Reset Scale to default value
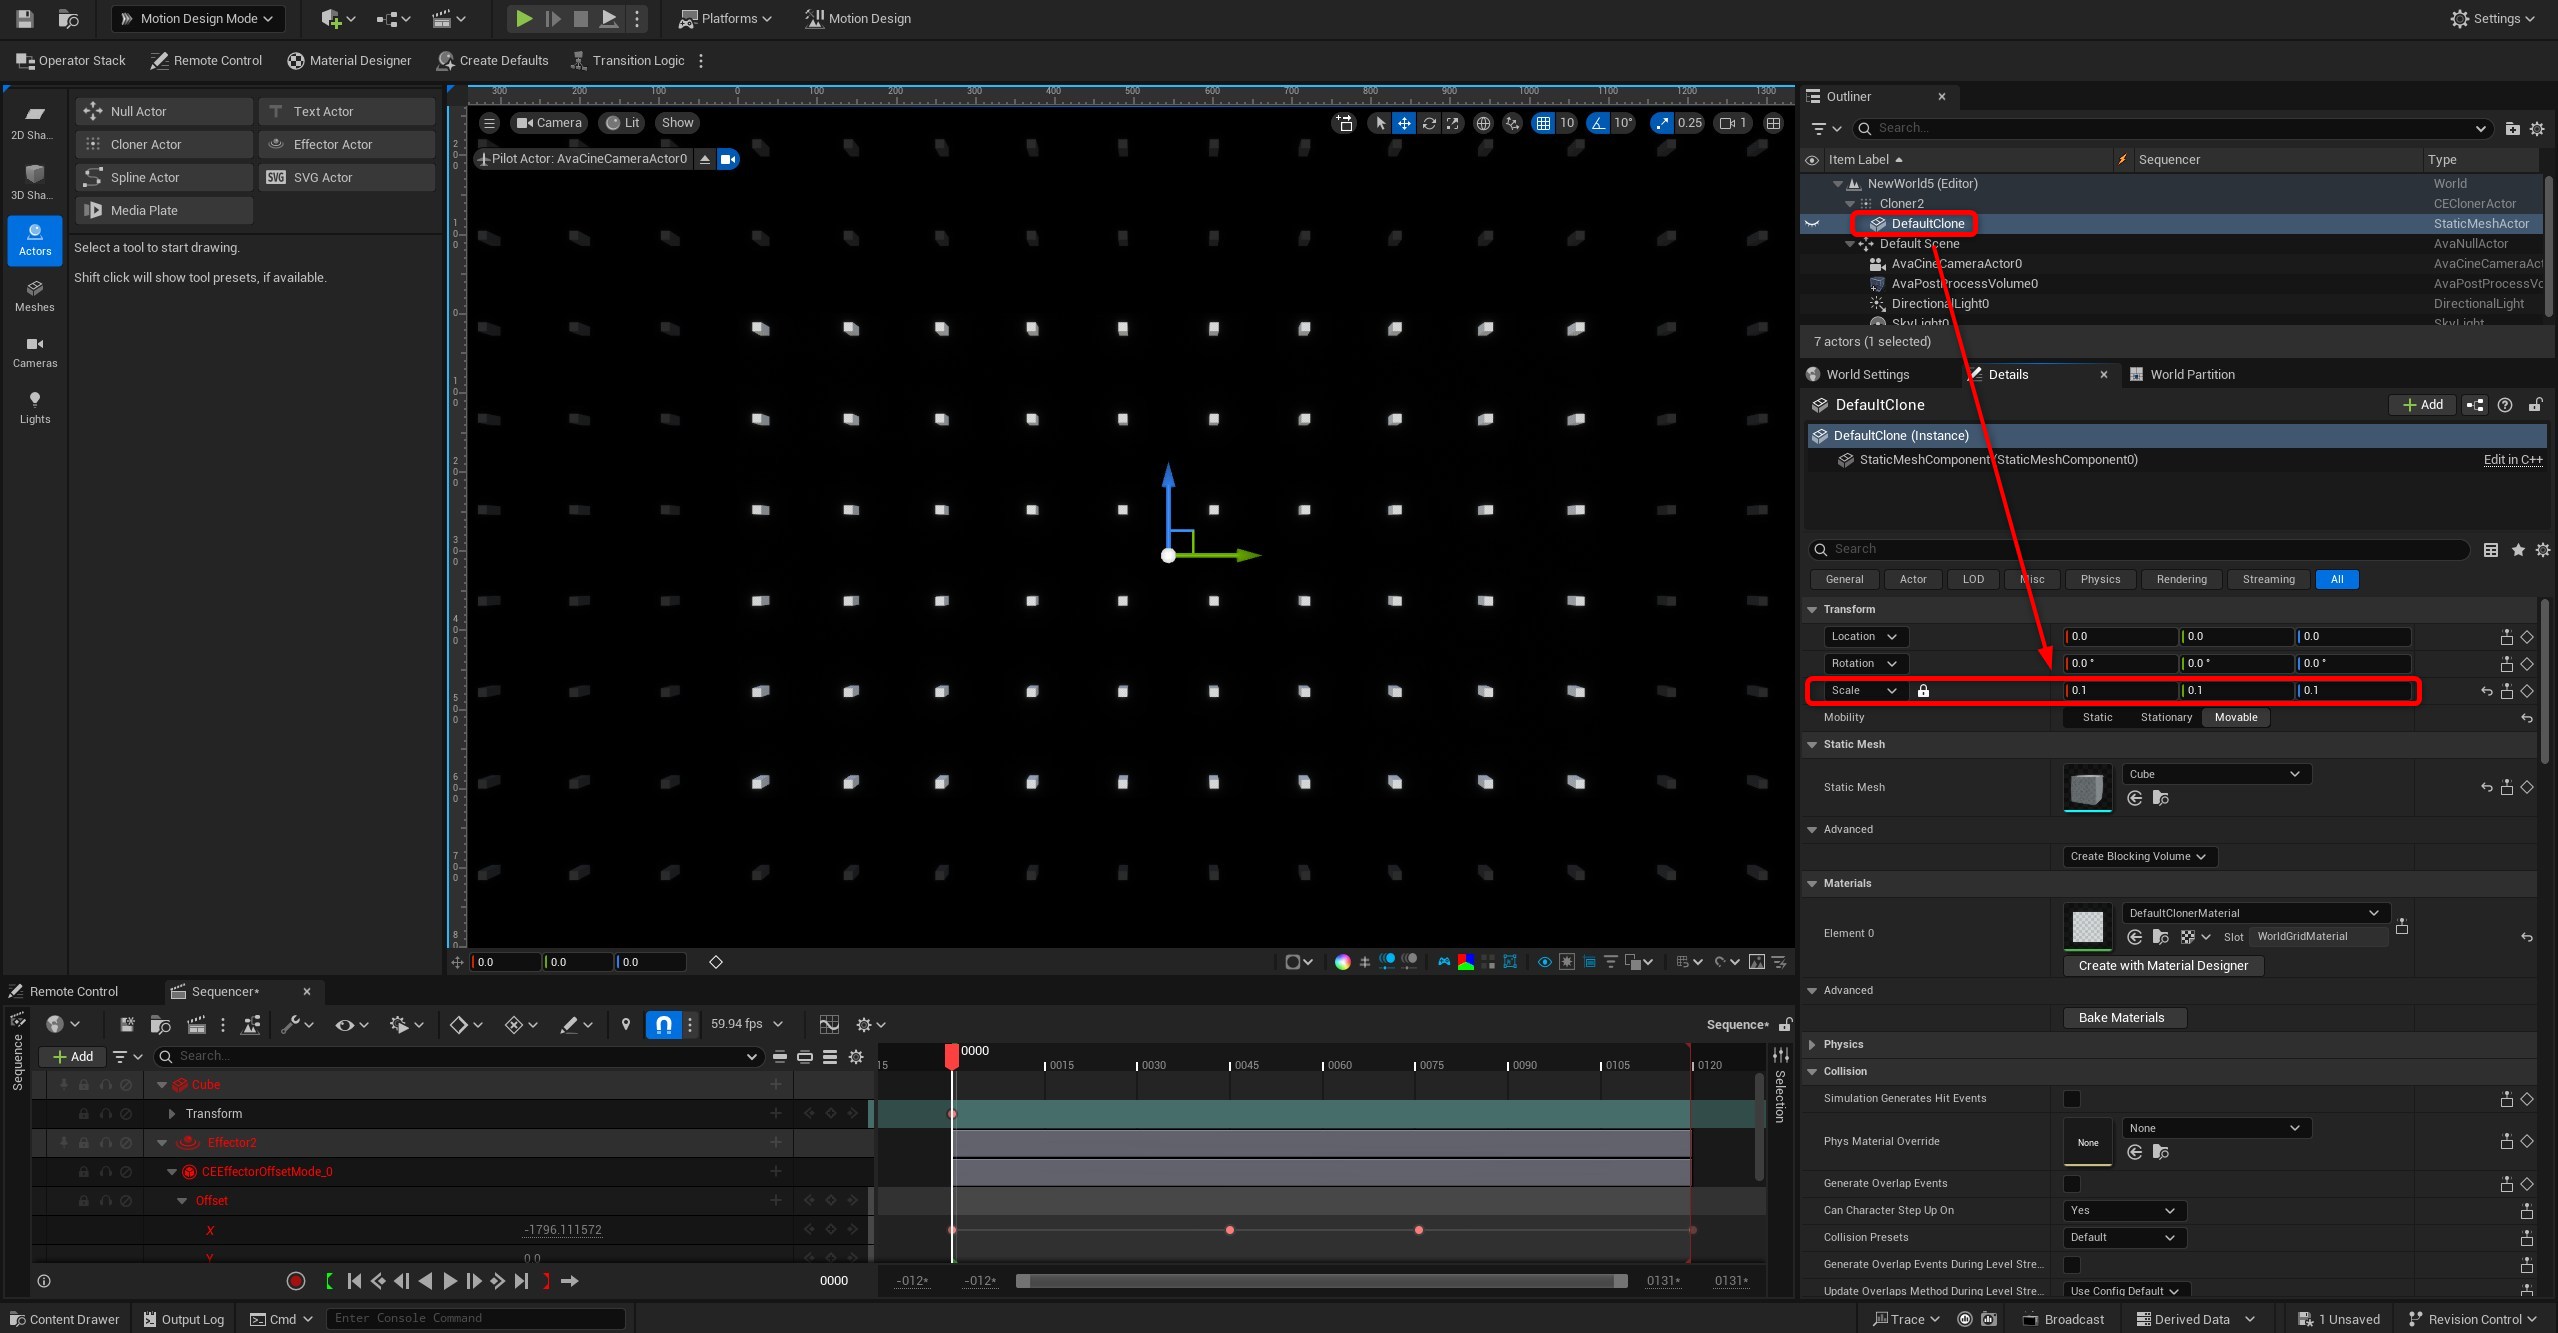 (x=2486, y=691)
